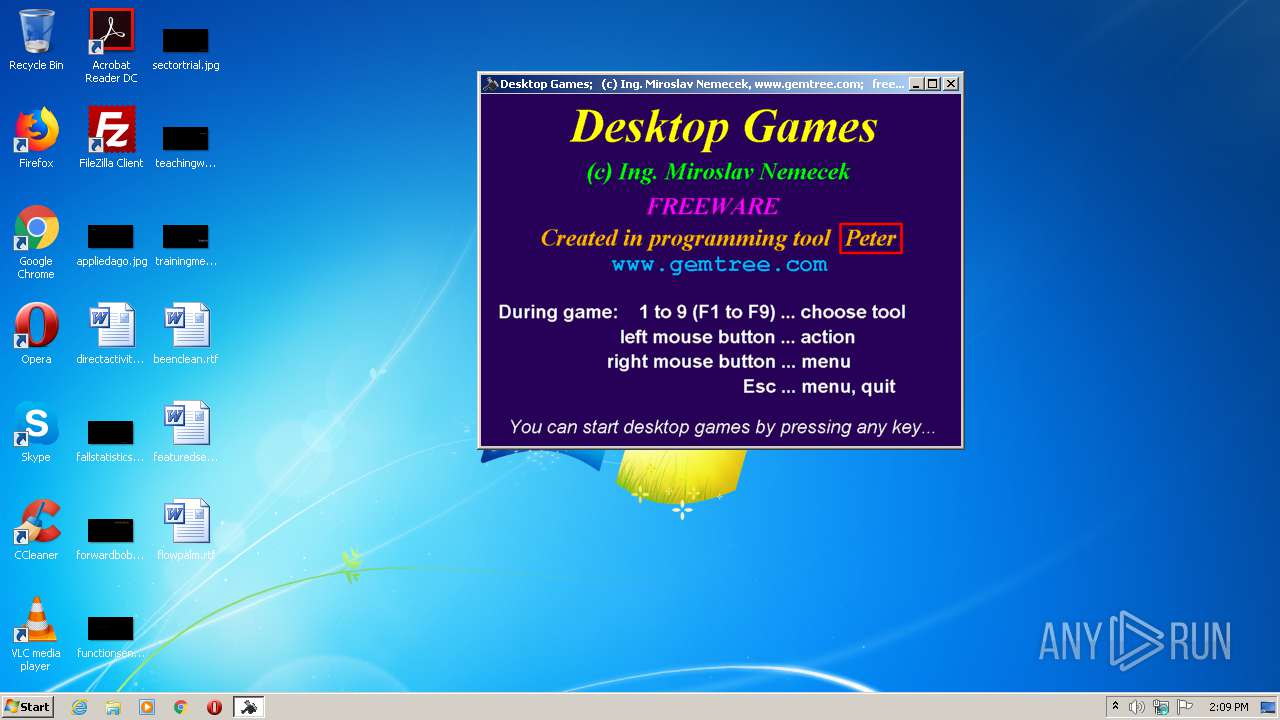This screenshot has height=720, width=1280.
Task: Open the Google Chrome desktop shortcut
Action: pos(36,242)
